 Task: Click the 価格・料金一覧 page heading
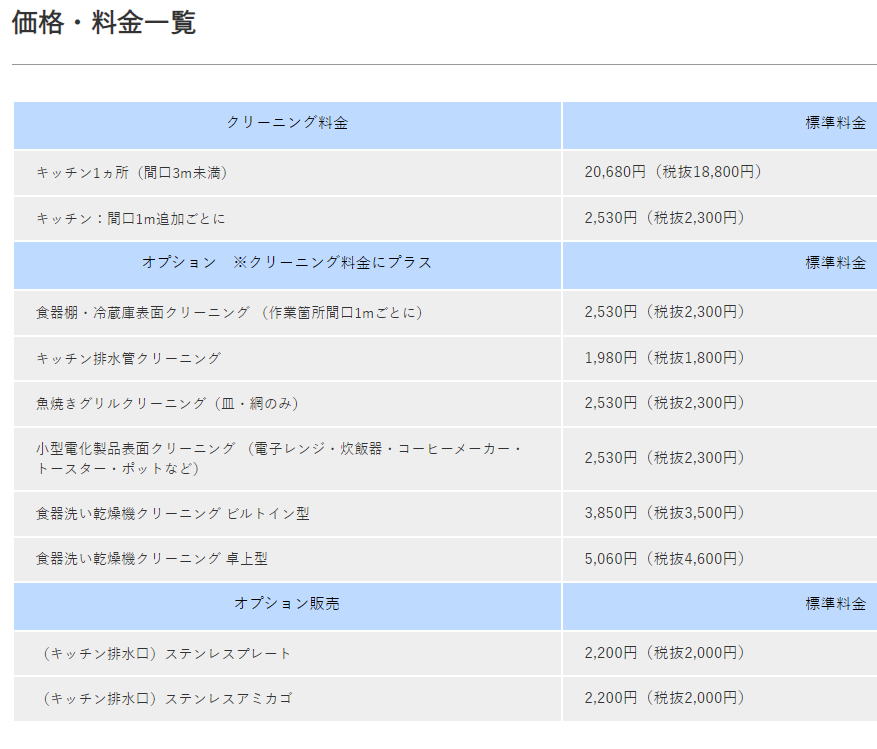[x=104, y=23]
